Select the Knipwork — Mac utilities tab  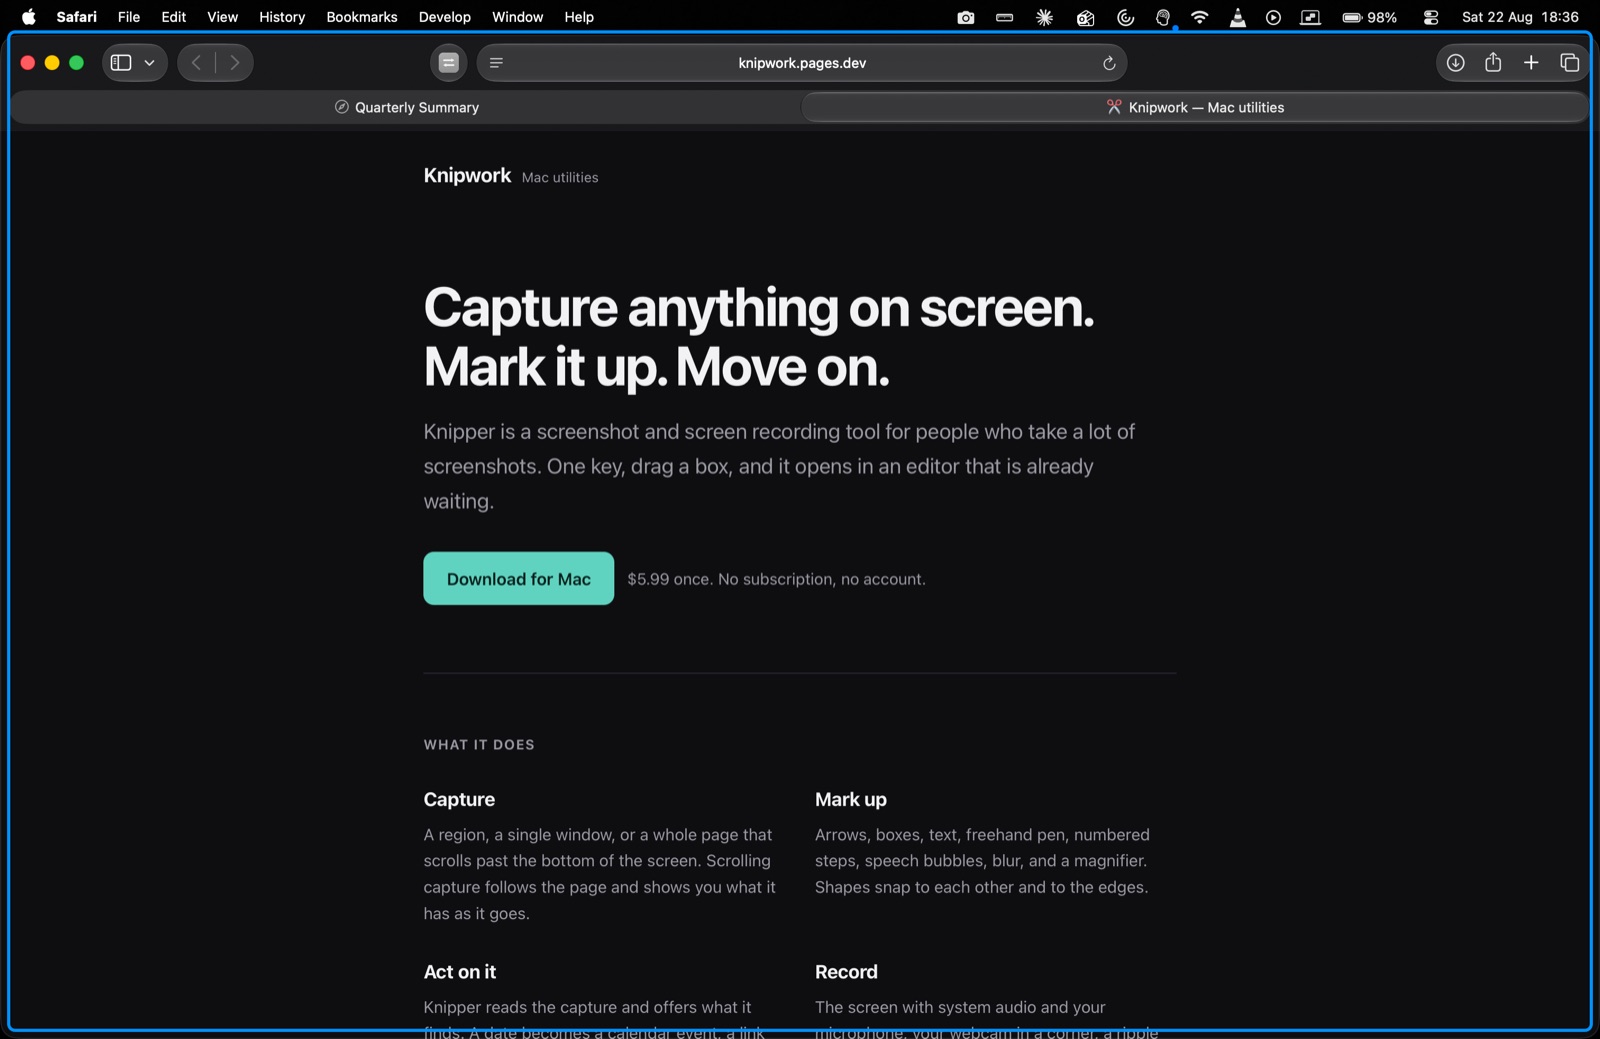(x=1195, y=107)
